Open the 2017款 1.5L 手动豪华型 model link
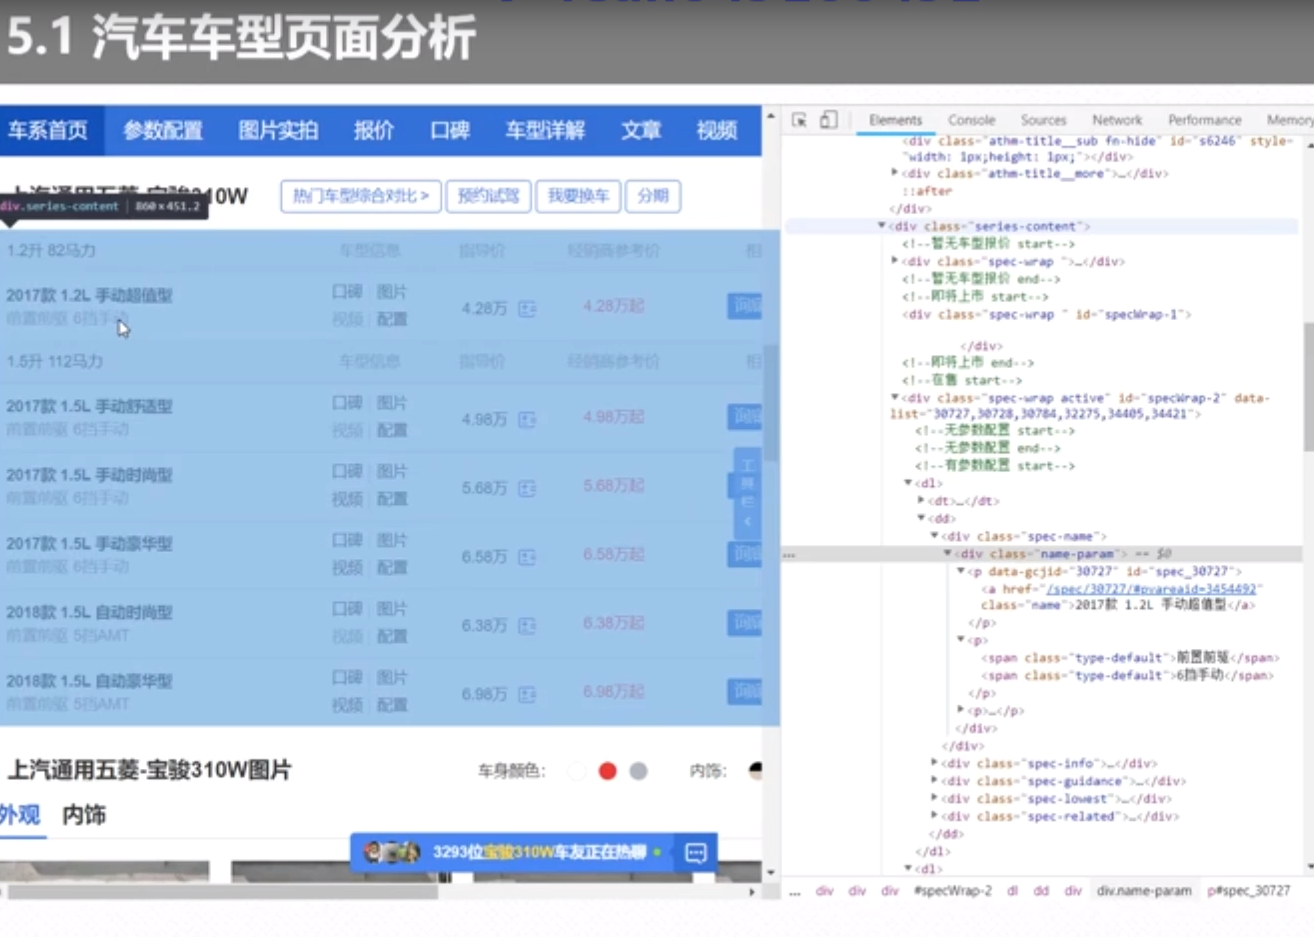Viewport: 1314px width, 937px height. pos(89,544)
